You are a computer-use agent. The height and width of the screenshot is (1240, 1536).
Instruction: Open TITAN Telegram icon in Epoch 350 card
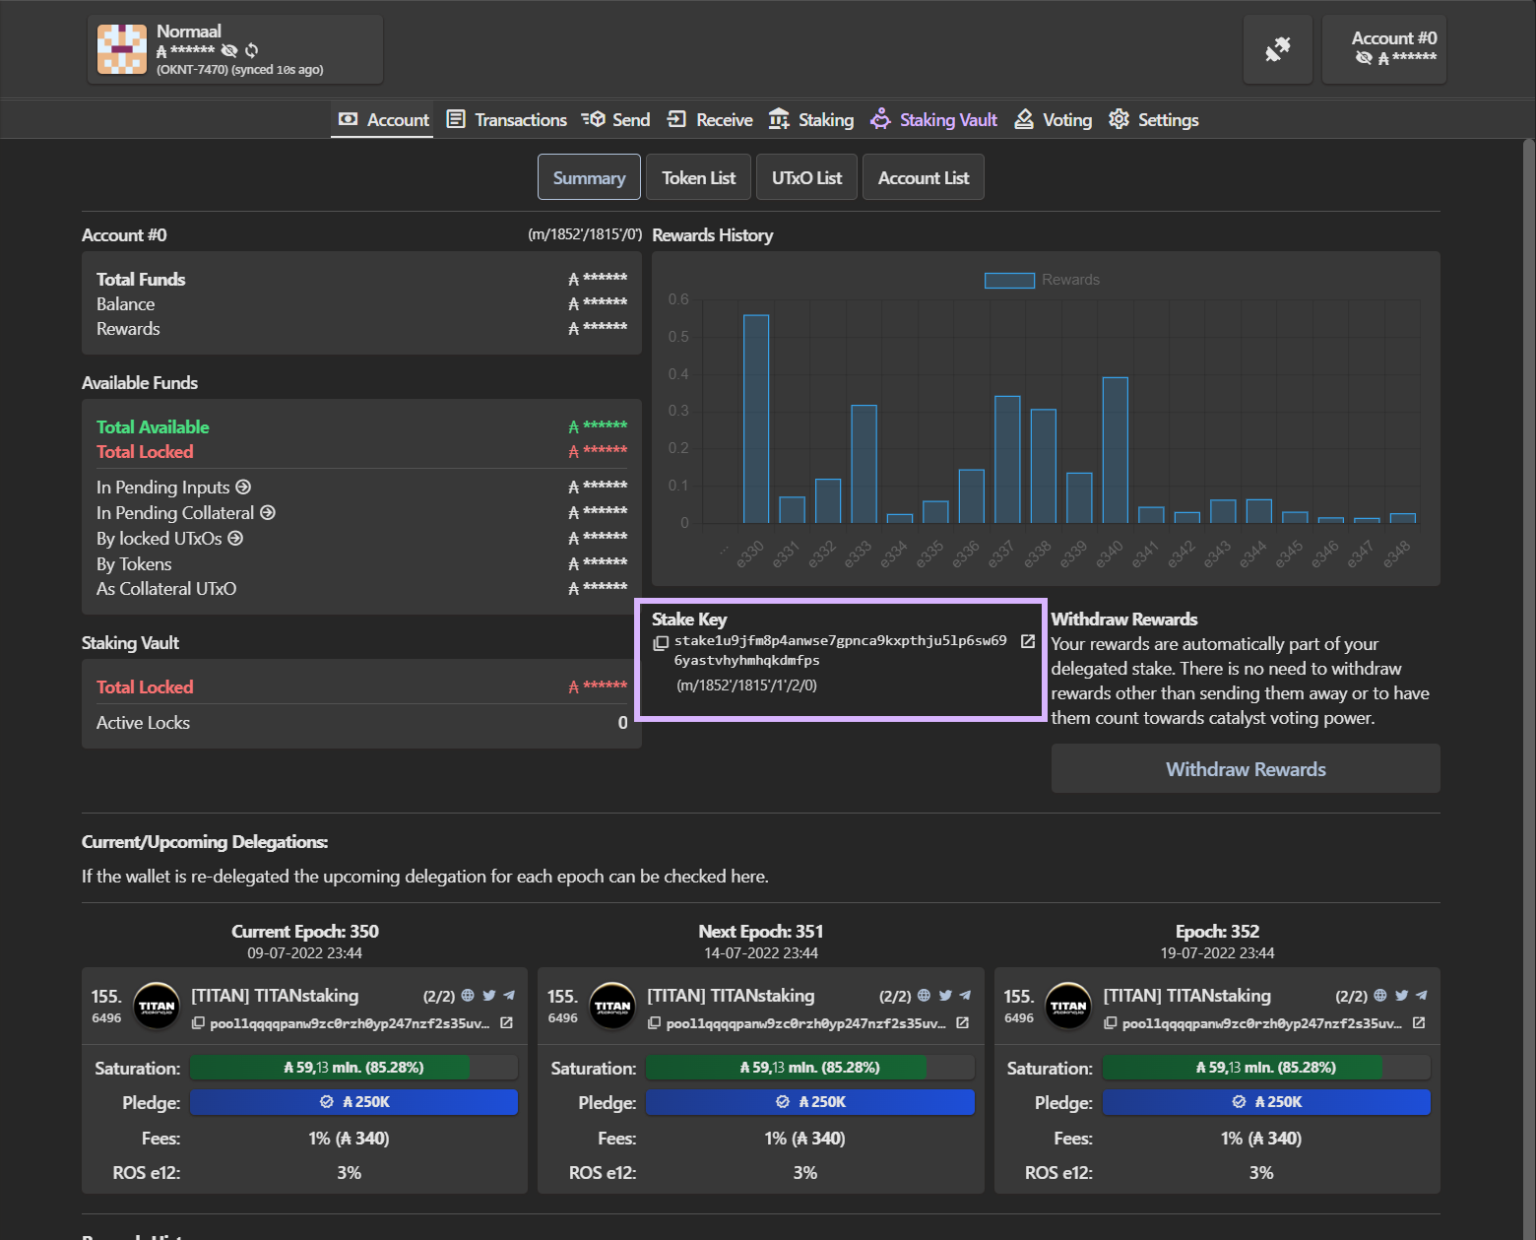[x=509, y=996]
